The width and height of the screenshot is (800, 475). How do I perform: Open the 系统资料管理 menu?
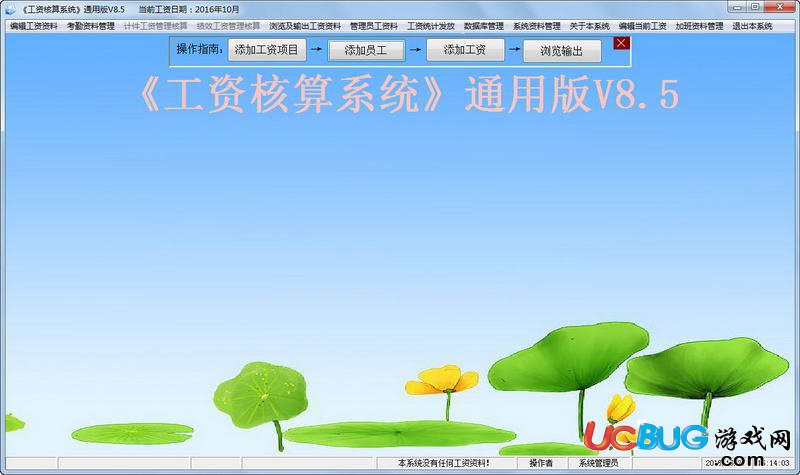tap(537, 26)
